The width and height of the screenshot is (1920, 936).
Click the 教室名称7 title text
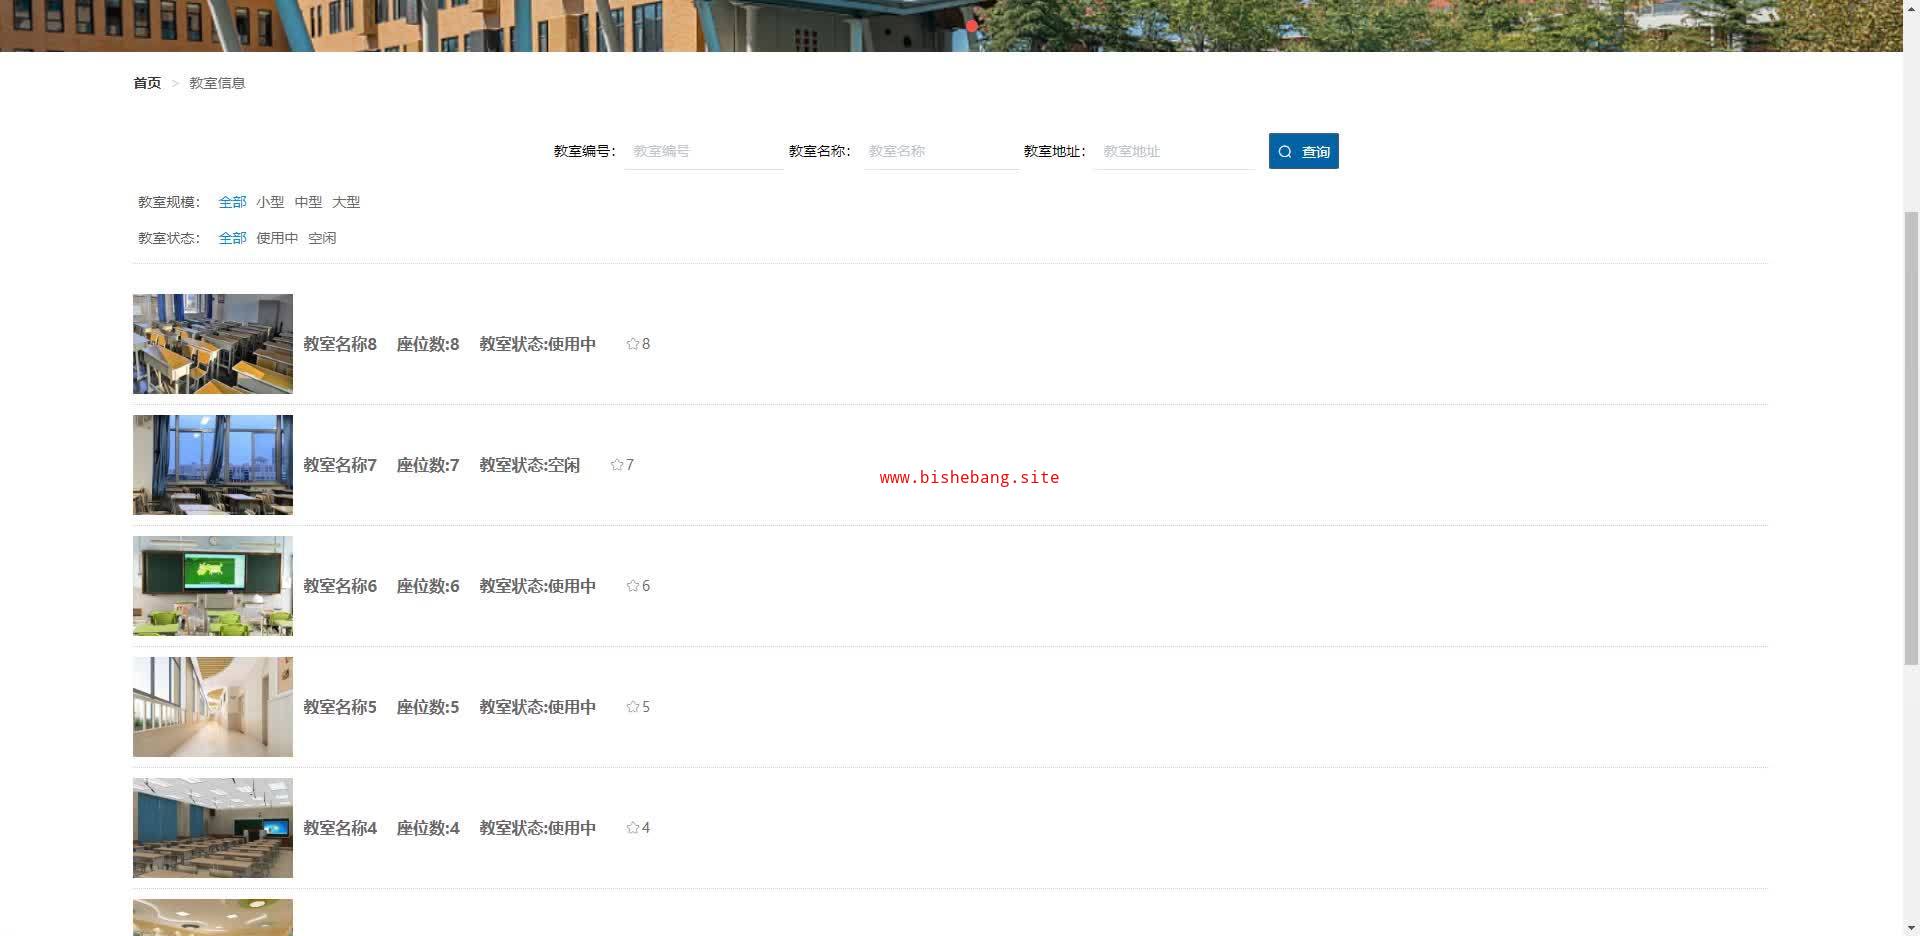pyautogui.click(x=340, y=465)
